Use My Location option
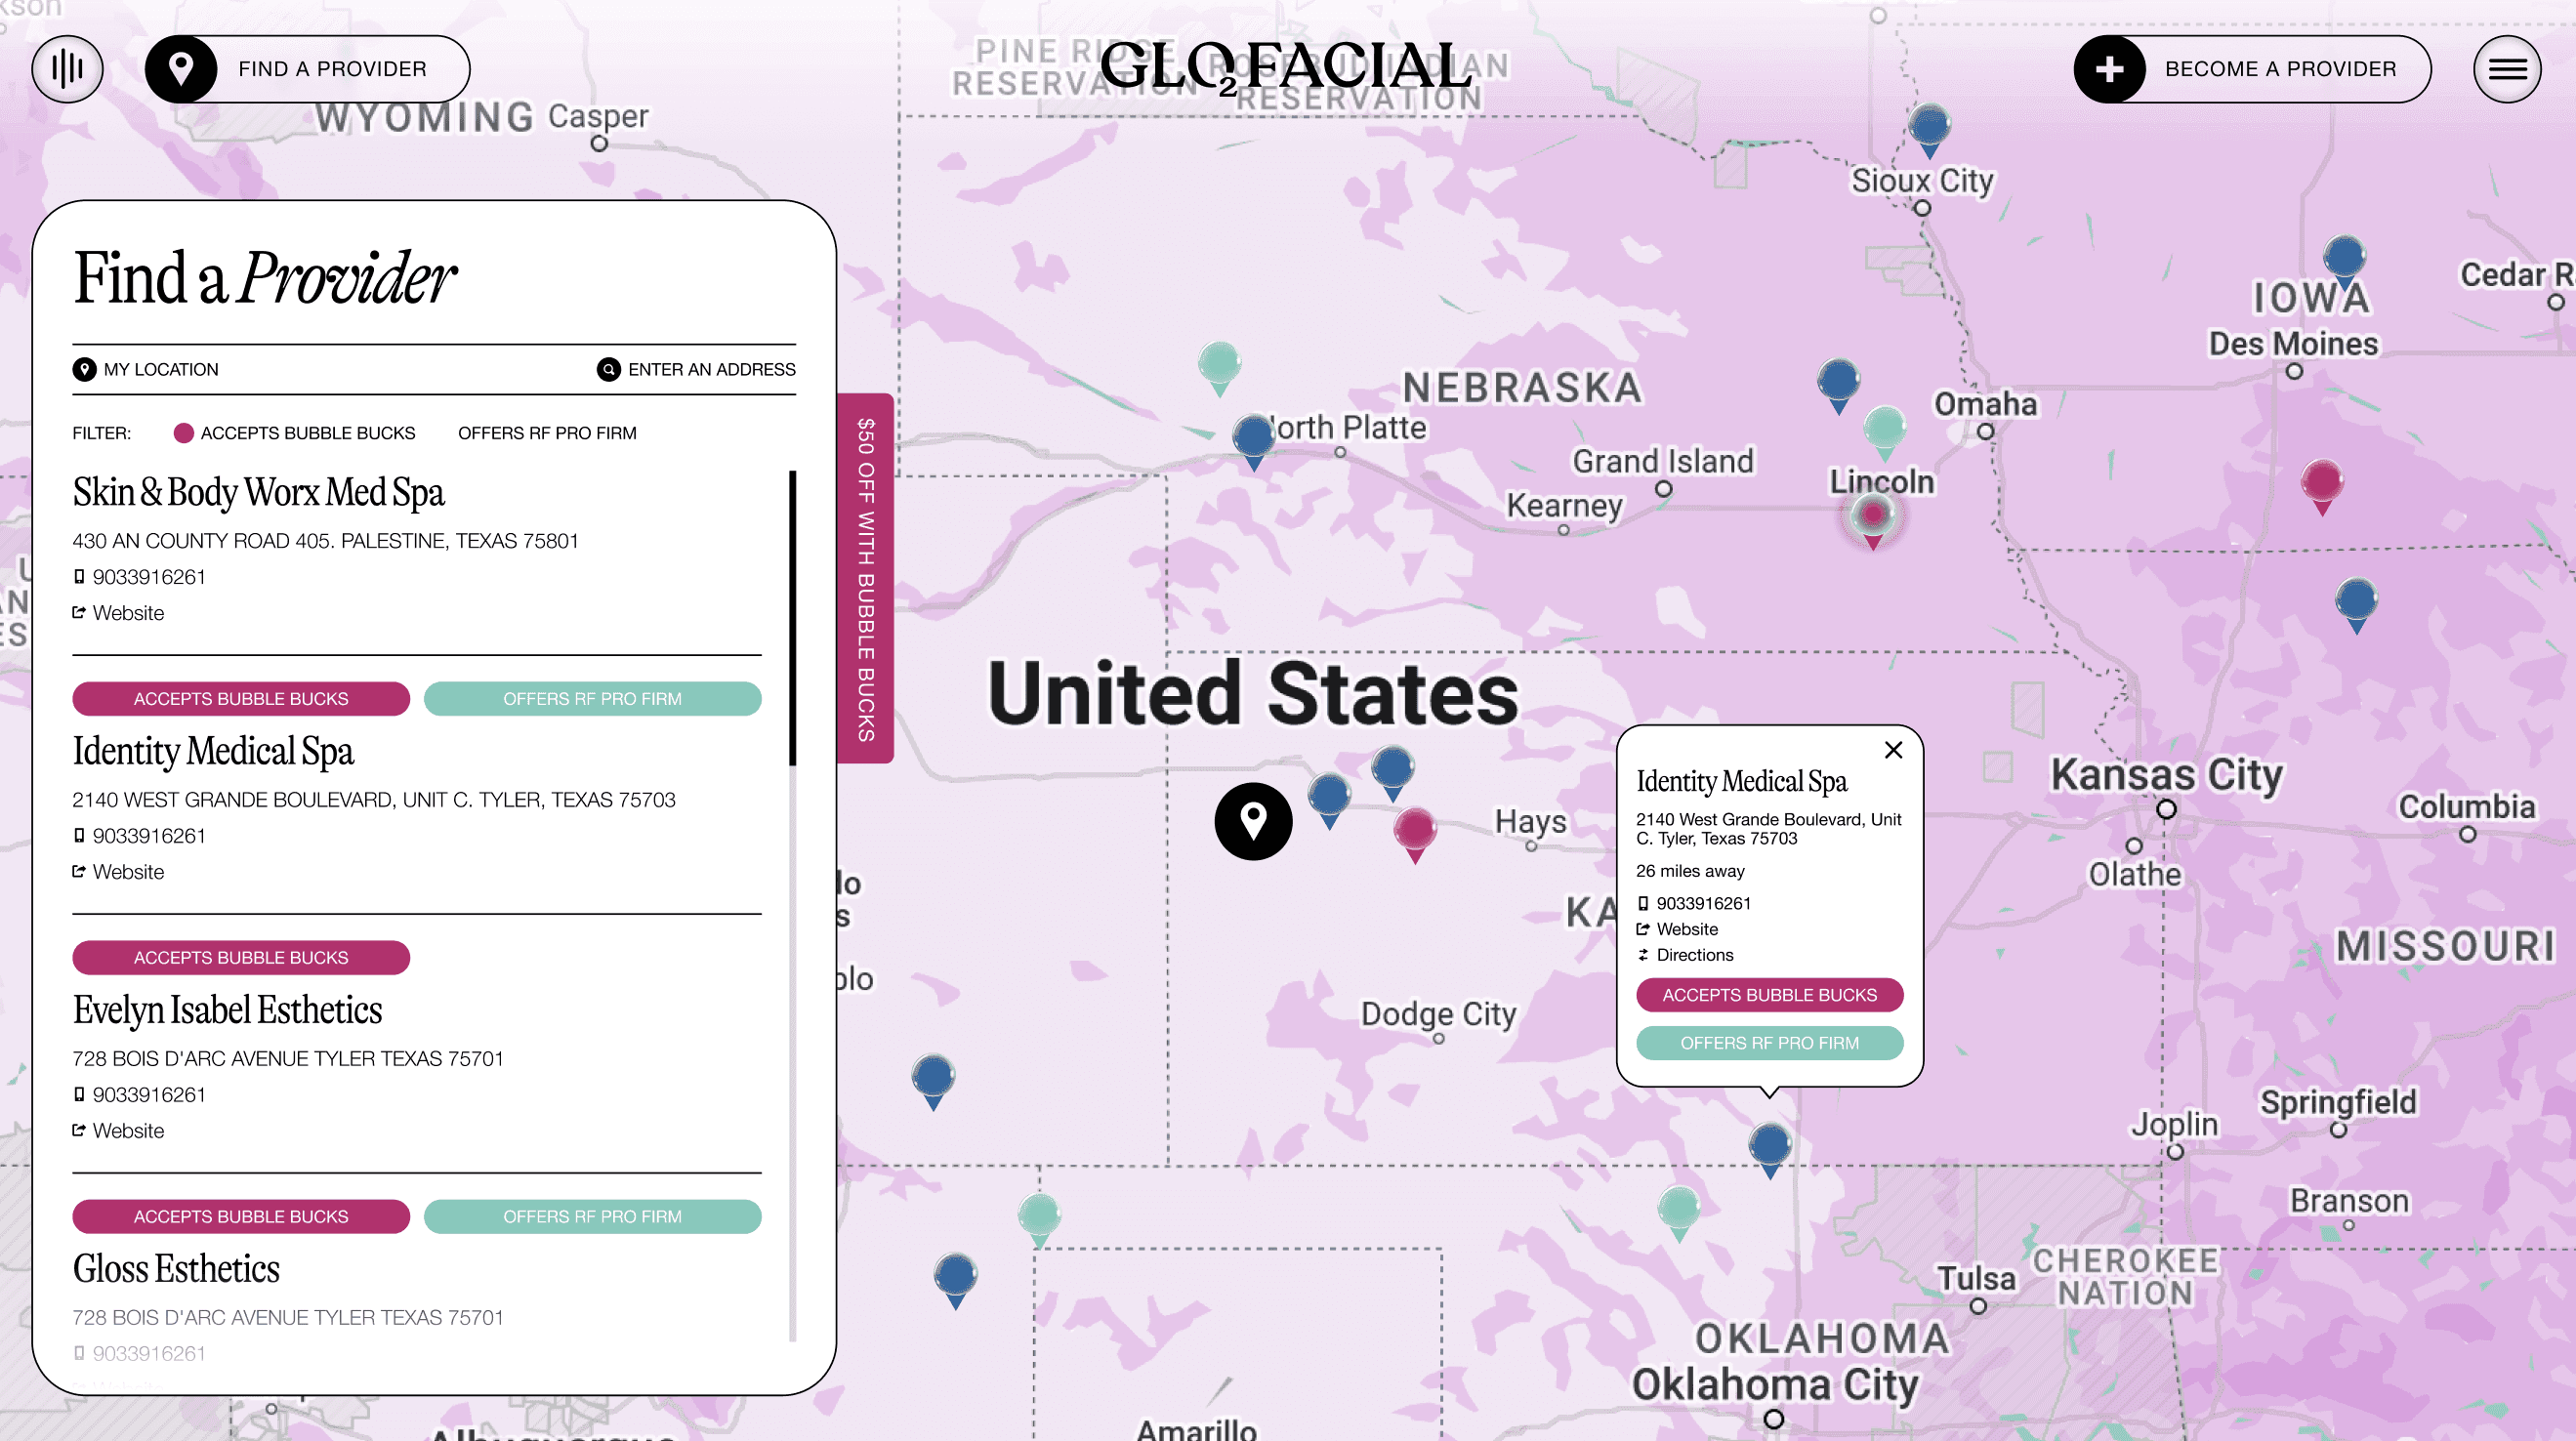This screenshot has height=1441, width=2576. pyautogui.click(x=146, y=369)
